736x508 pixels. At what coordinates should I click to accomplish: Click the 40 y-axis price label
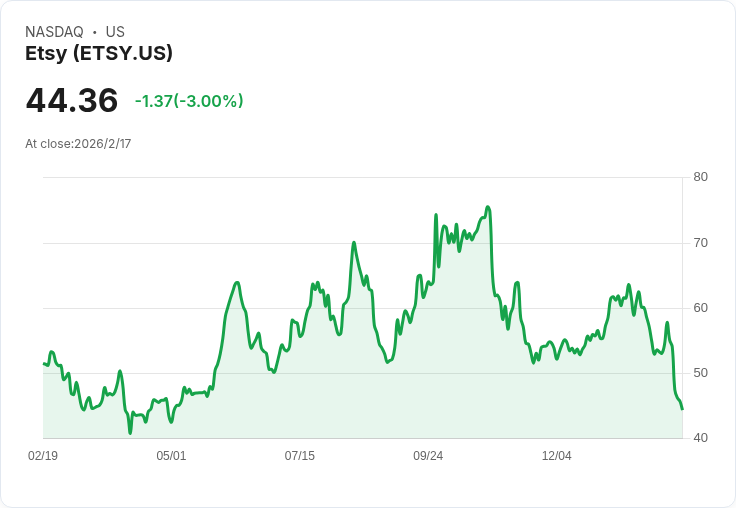pos(700,438)
